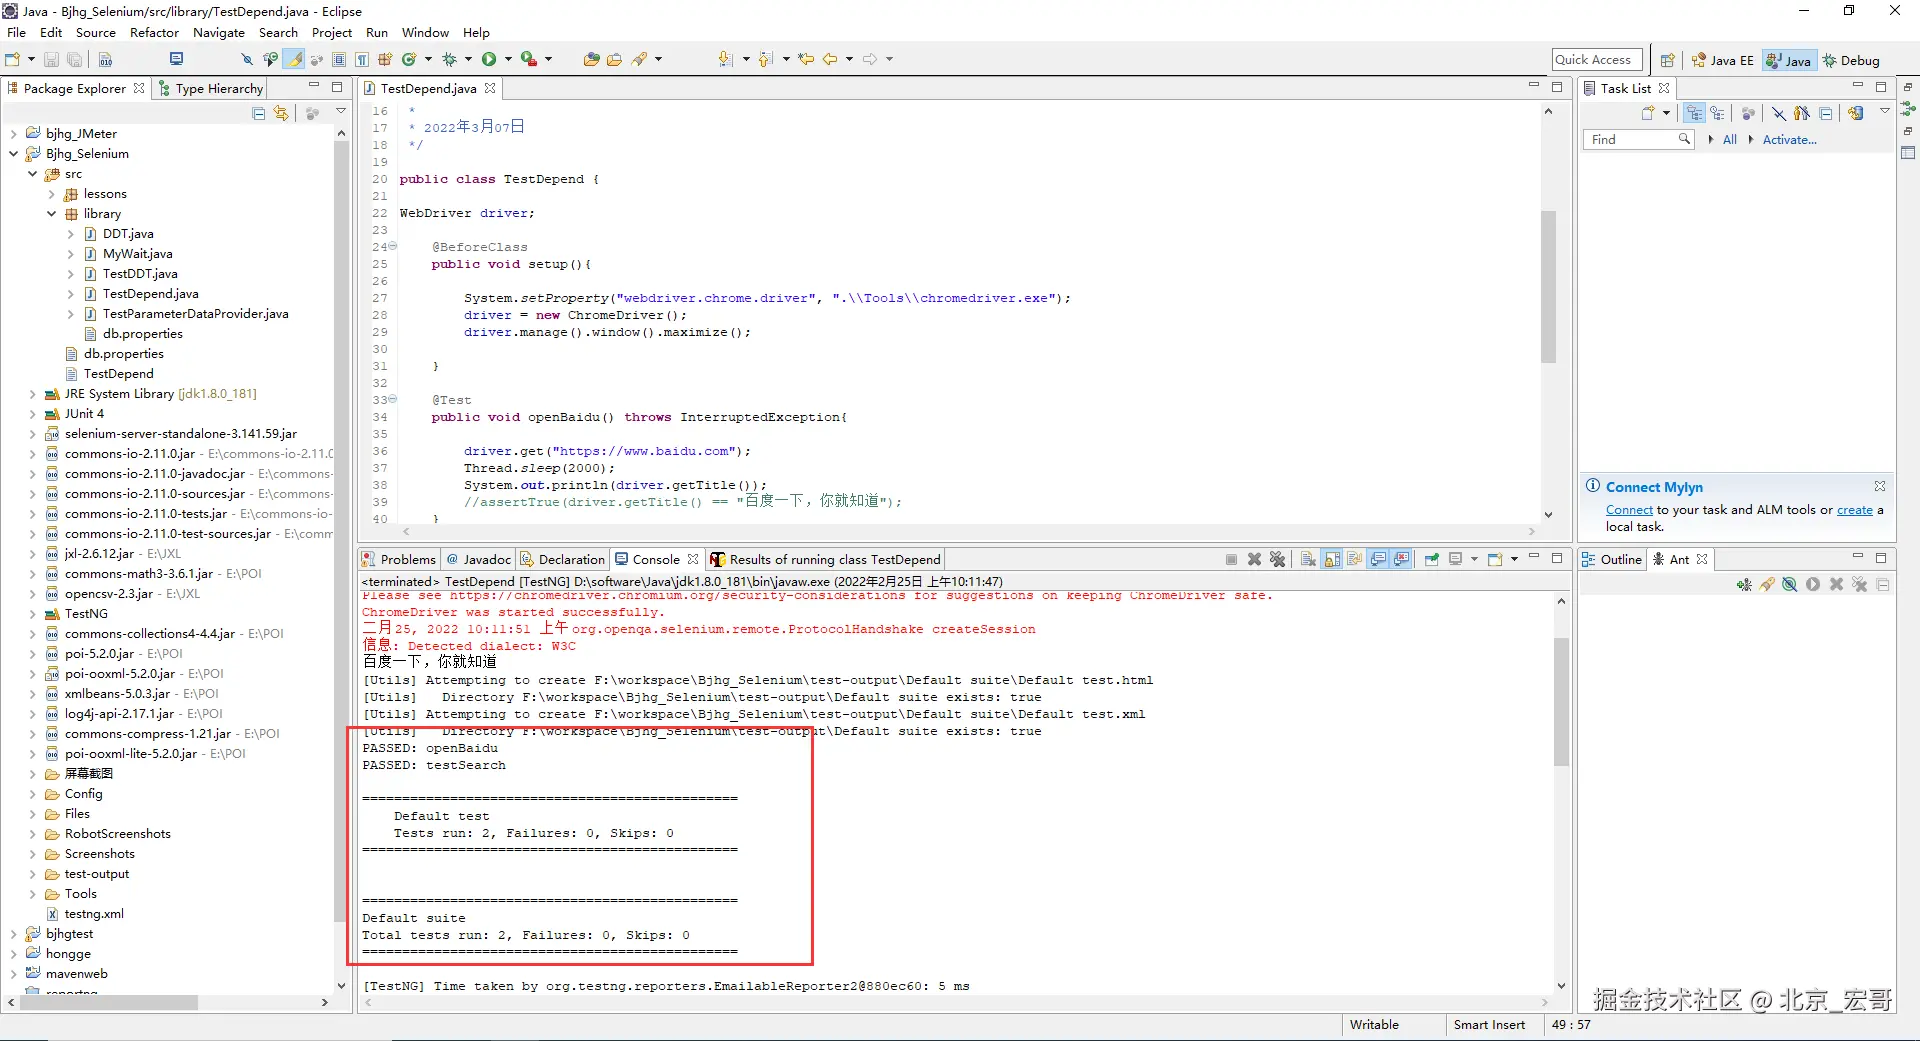
Task: Click the create local task link
Action: pos(1854,510)
